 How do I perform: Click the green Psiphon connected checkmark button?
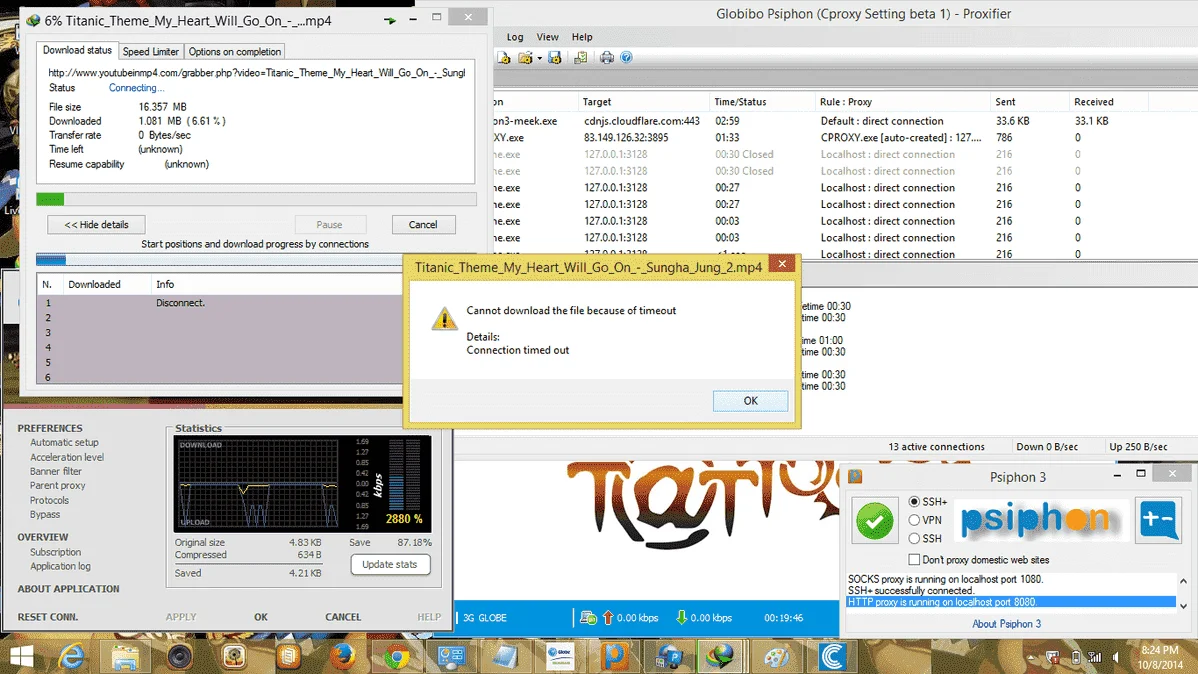click(x=874, y=520)
